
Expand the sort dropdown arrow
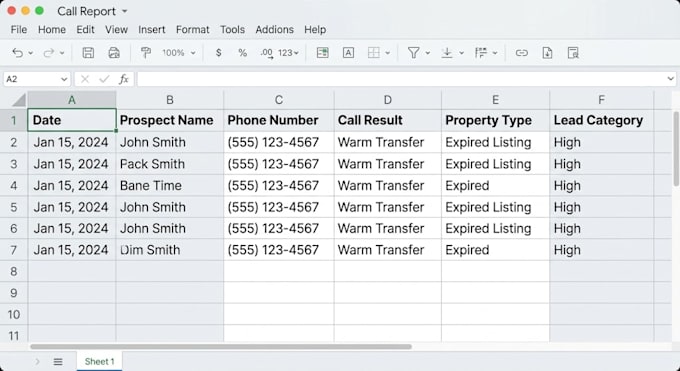pos(495,53)
